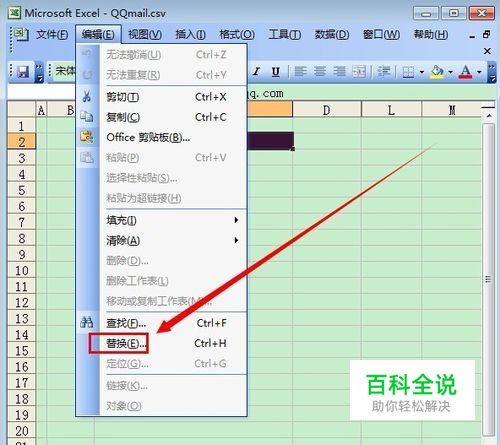Align text left in toolbar
This screenshot has width=500, height=445.
pos(300,71)
